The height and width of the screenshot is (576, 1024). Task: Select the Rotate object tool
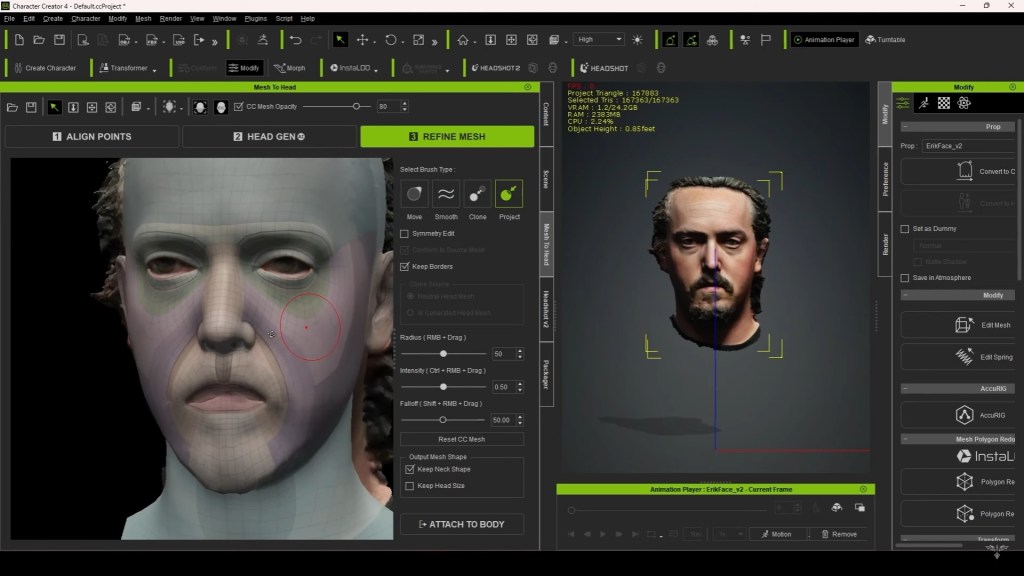pos(391,40)
